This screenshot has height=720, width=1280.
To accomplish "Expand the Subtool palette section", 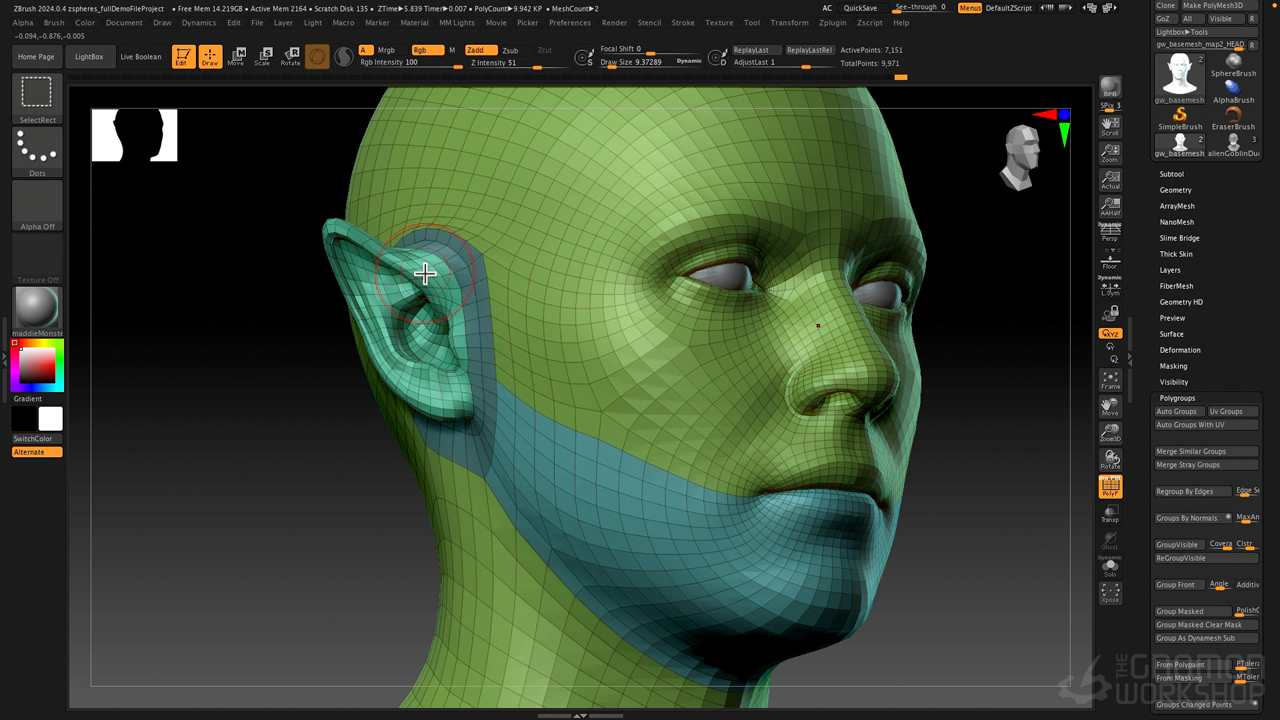I will point(1171,174).
